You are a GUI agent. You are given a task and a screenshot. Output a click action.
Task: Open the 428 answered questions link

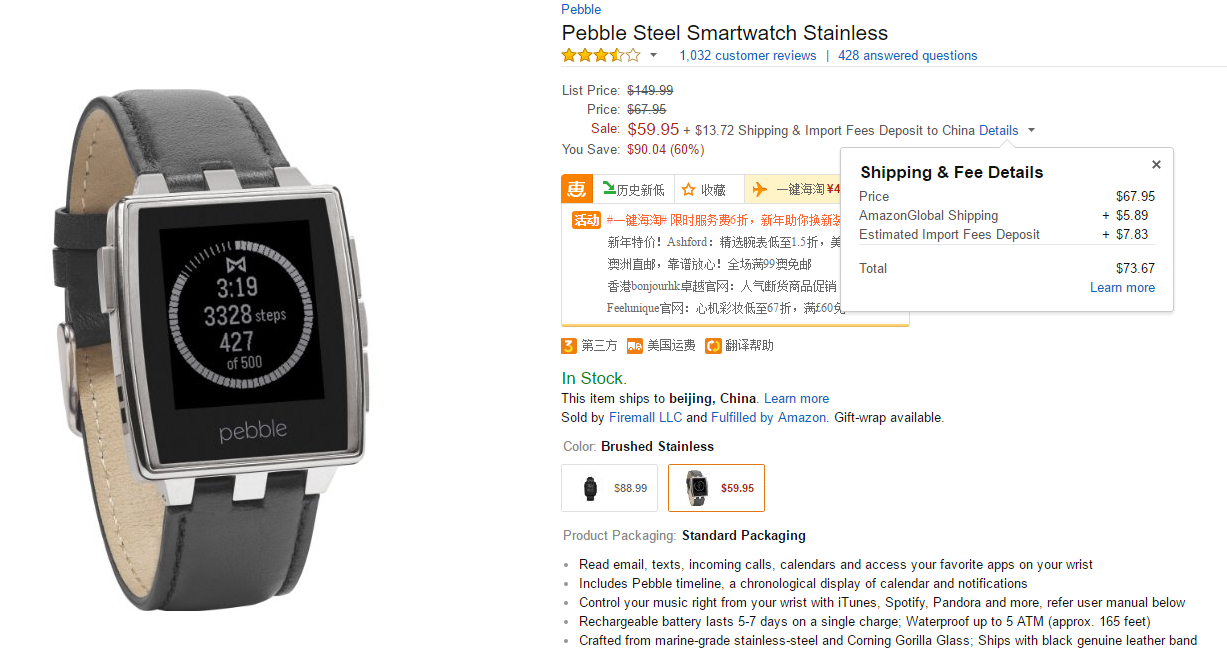[907, 56]
